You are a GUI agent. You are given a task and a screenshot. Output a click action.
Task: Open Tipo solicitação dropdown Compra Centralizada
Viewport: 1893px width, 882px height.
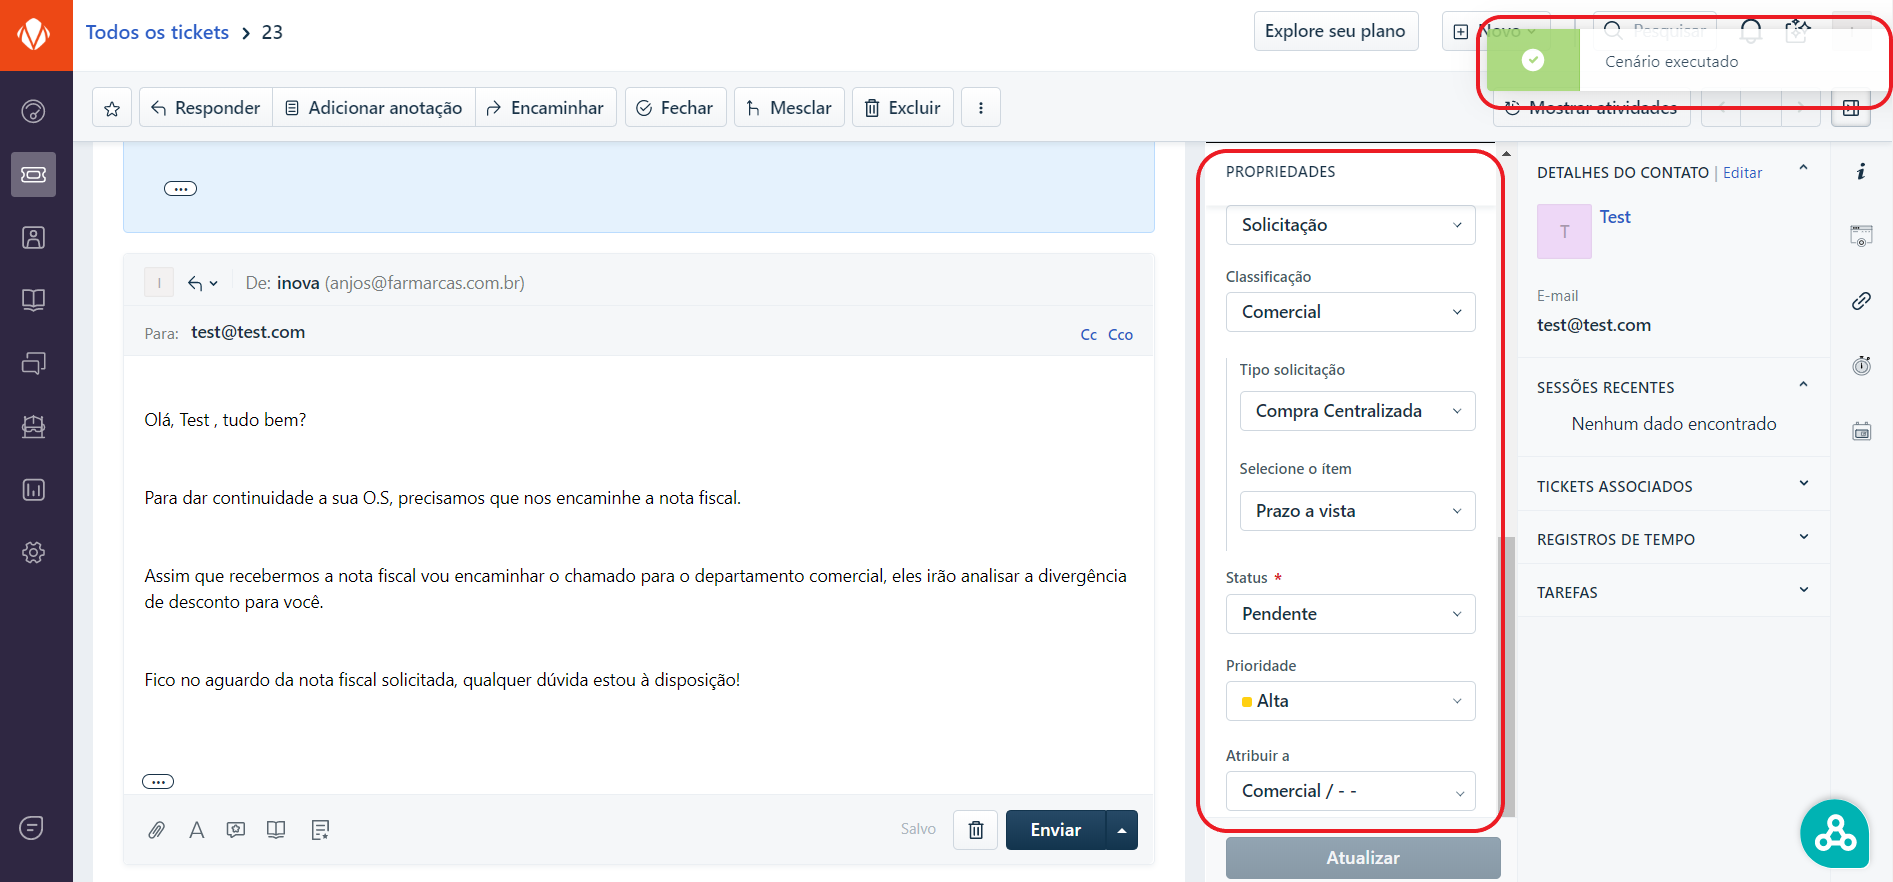tap(1357, 411)
